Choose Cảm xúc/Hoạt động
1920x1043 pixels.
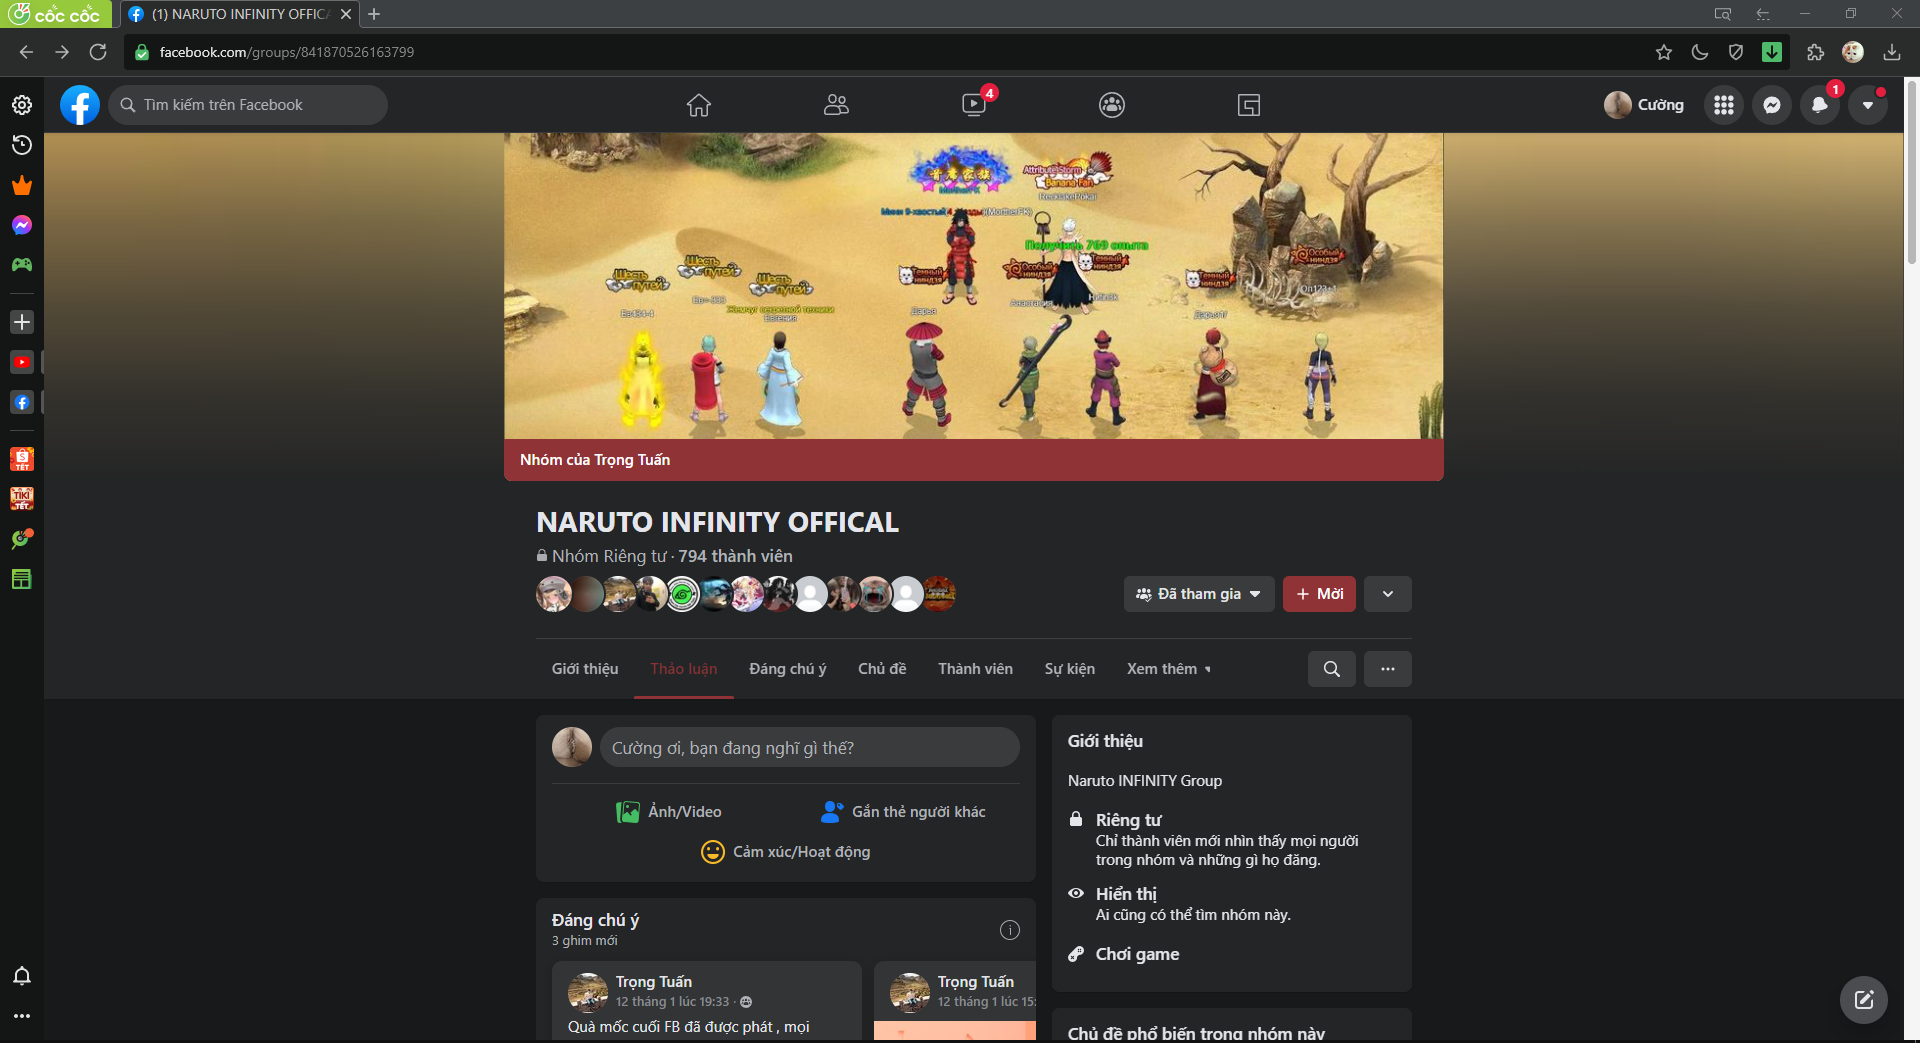pos(786,852)
